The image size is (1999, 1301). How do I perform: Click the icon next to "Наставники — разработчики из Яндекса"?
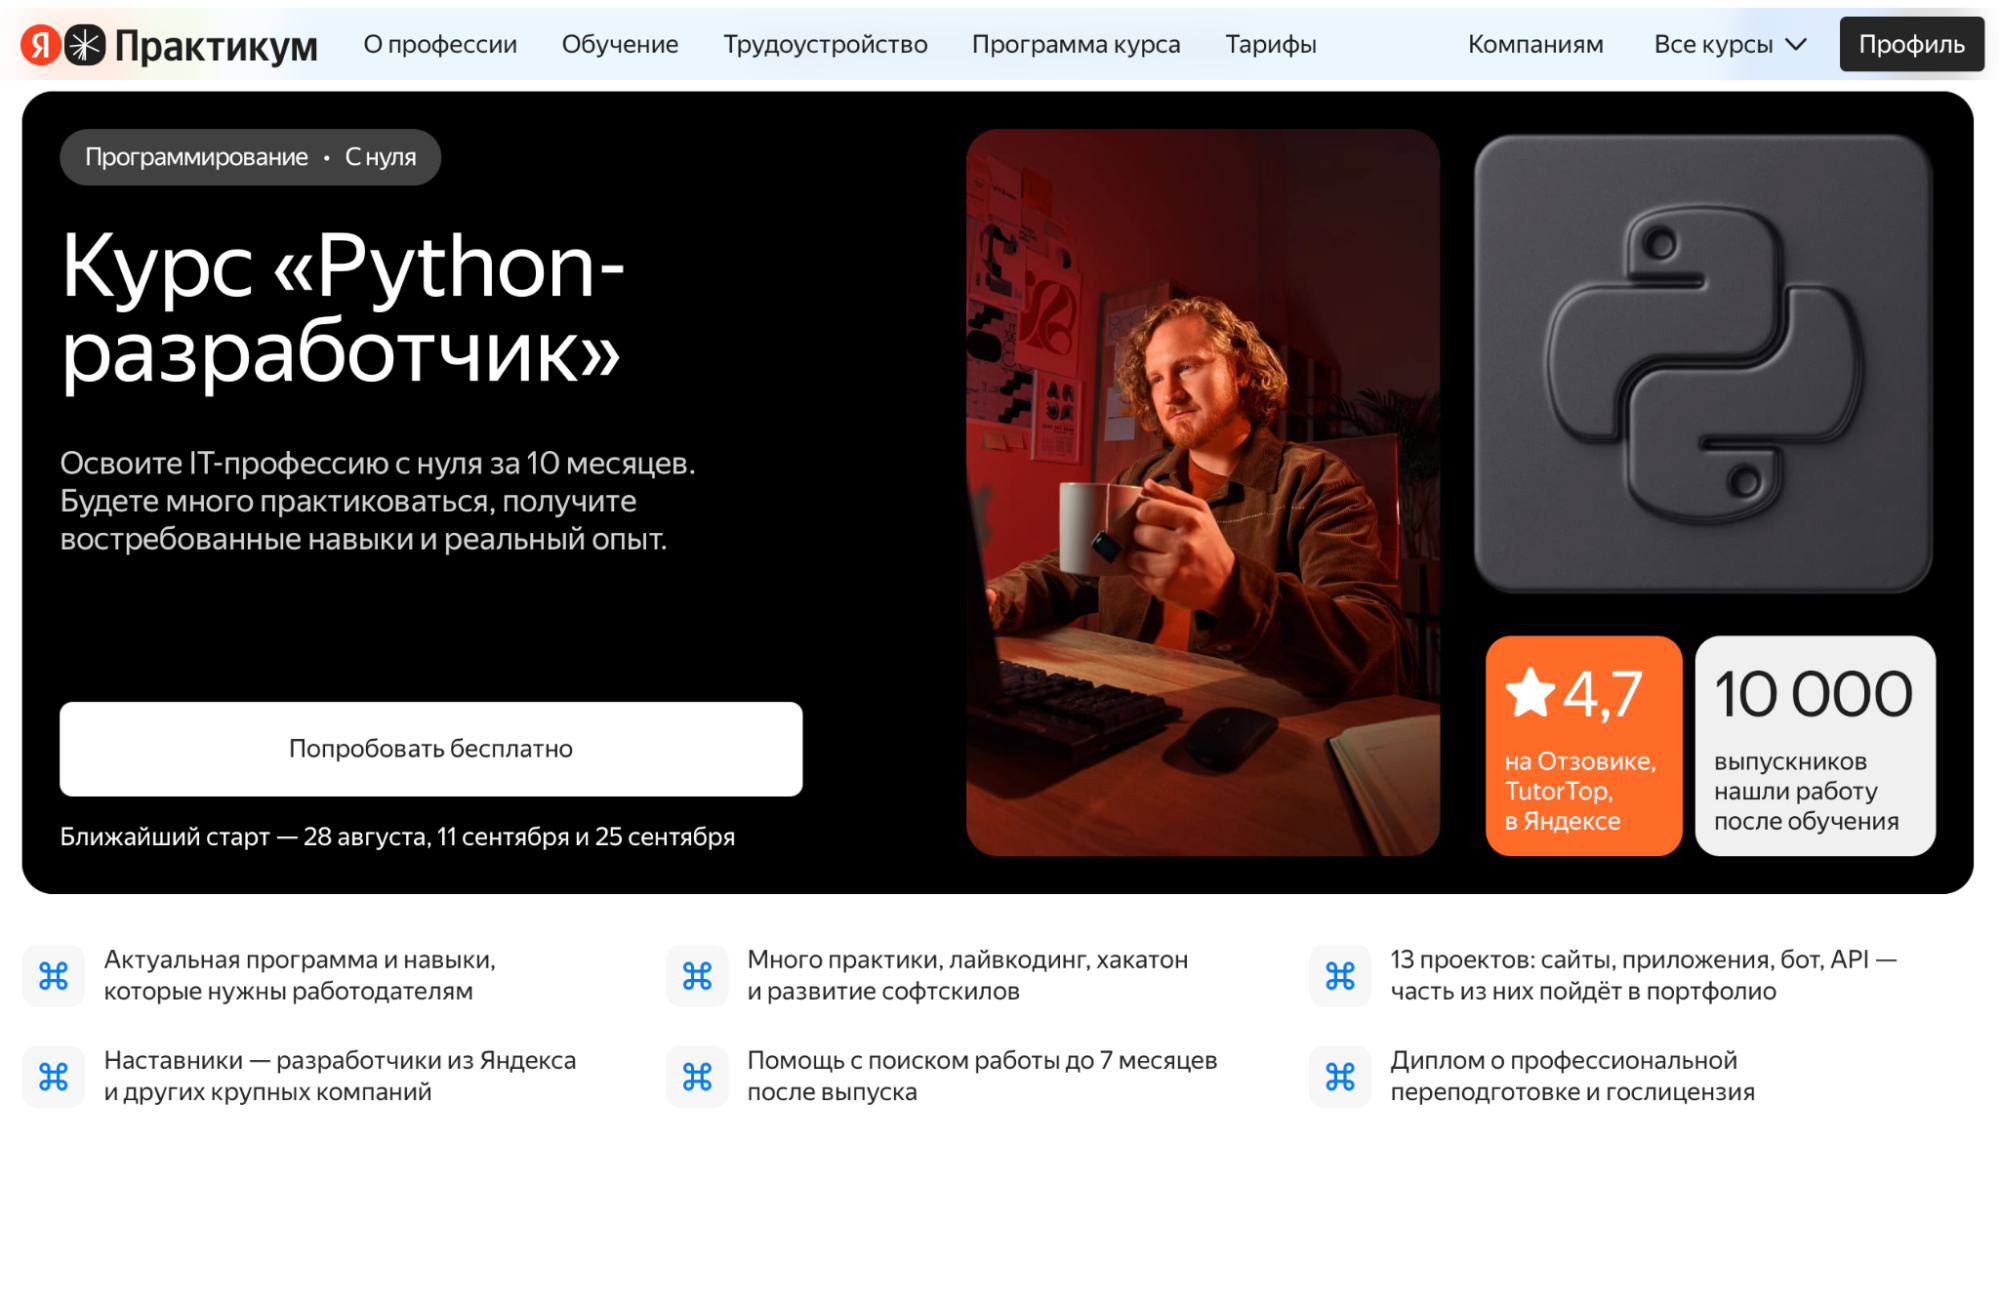tap(54, 1076)
